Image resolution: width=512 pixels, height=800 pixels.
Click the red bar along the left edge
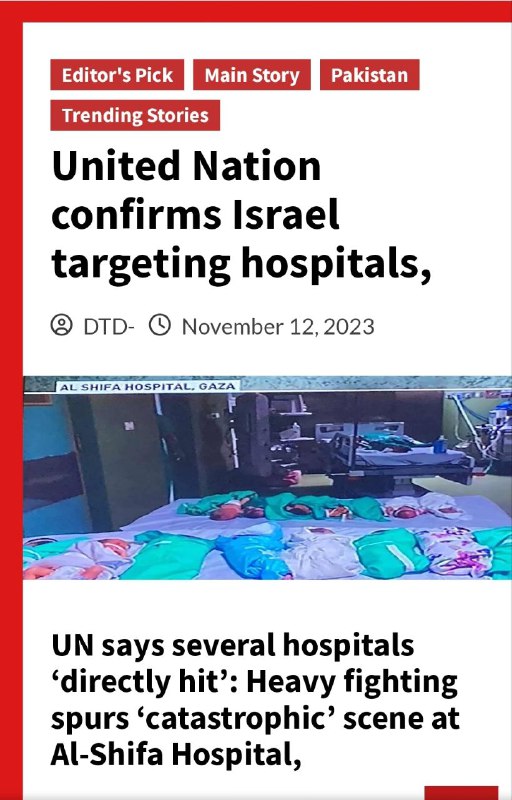pos(11,408)
